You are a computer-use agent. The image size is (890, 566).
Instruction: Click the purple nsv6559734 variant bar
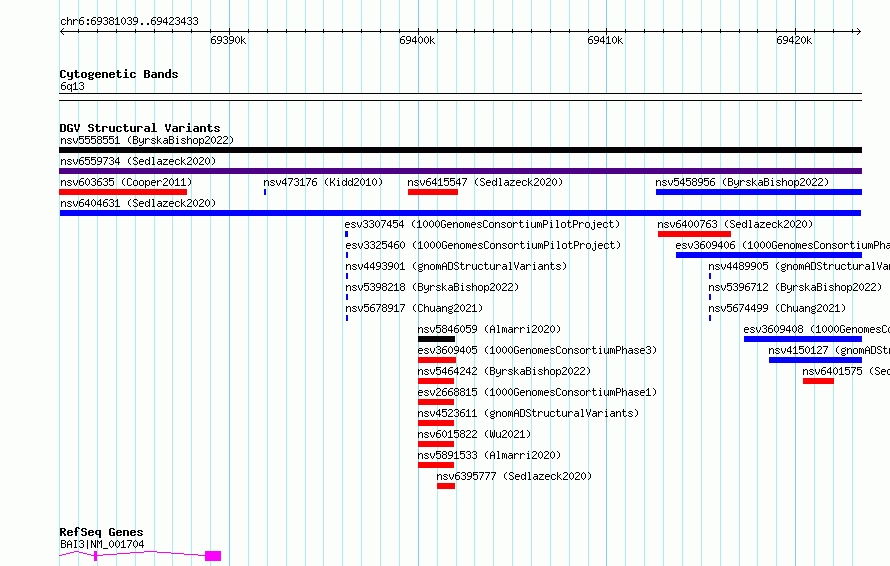coord(460,171)
